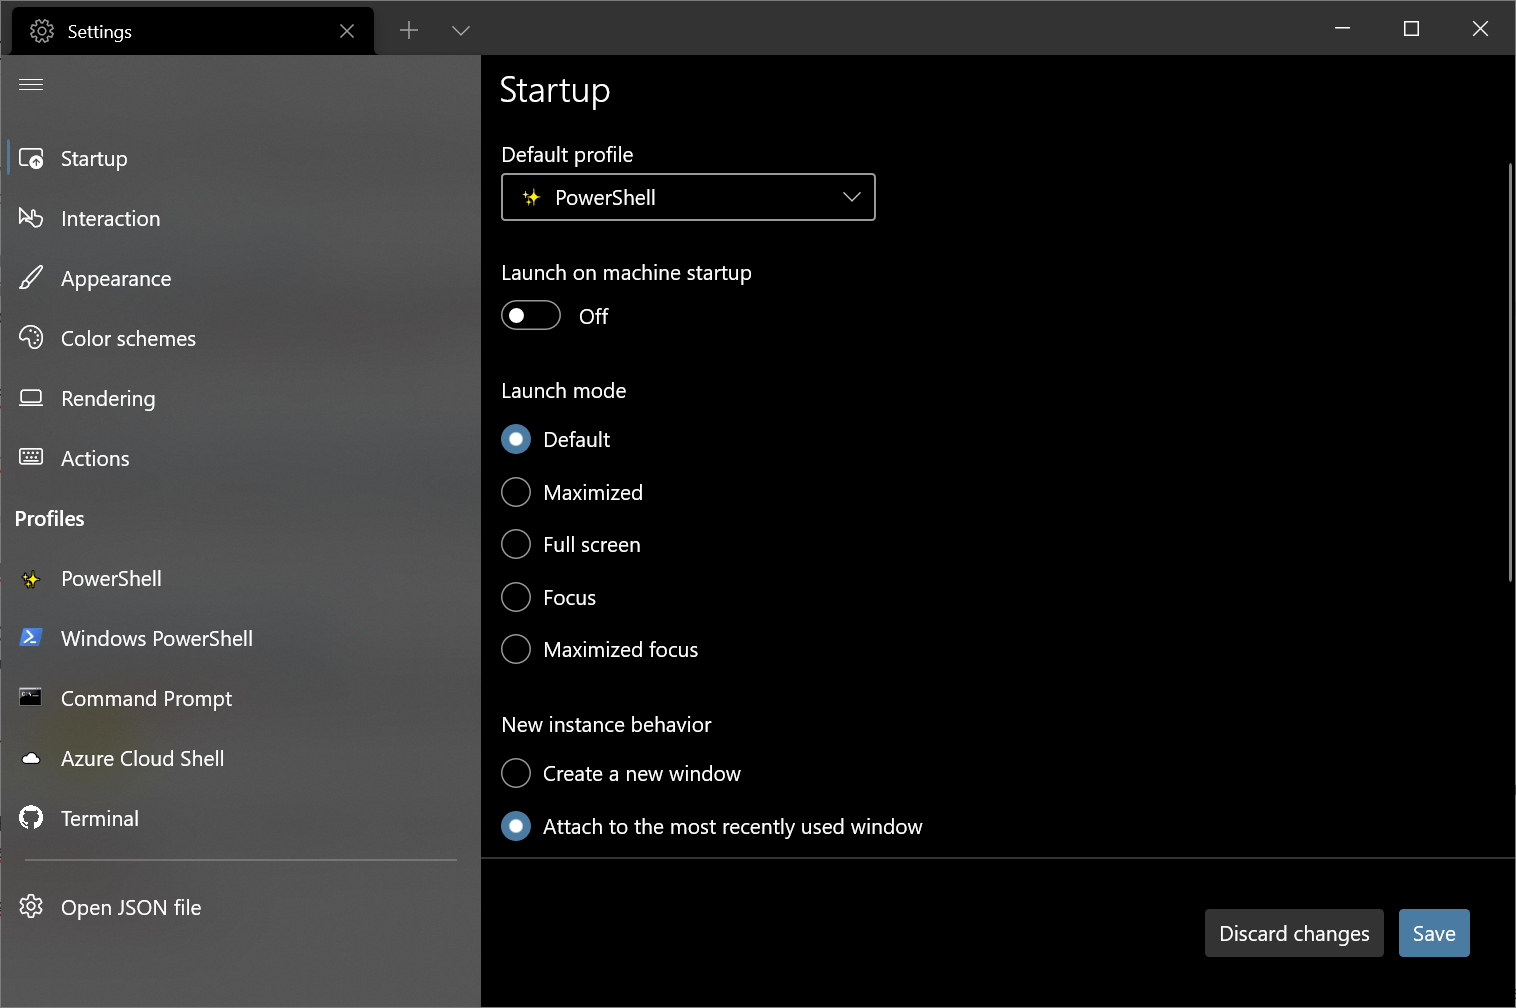Select the Interaction settings icon

tap(31, 218)
